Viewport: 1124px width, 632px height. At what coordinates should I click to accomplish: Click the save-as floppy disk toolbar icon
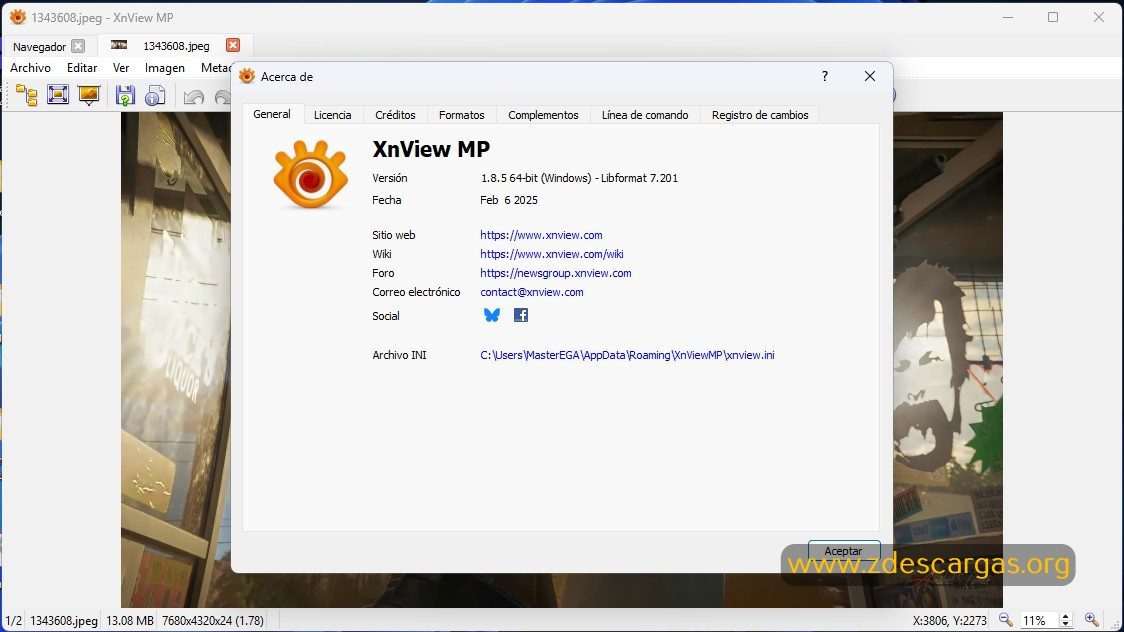[x=125, y=95]
